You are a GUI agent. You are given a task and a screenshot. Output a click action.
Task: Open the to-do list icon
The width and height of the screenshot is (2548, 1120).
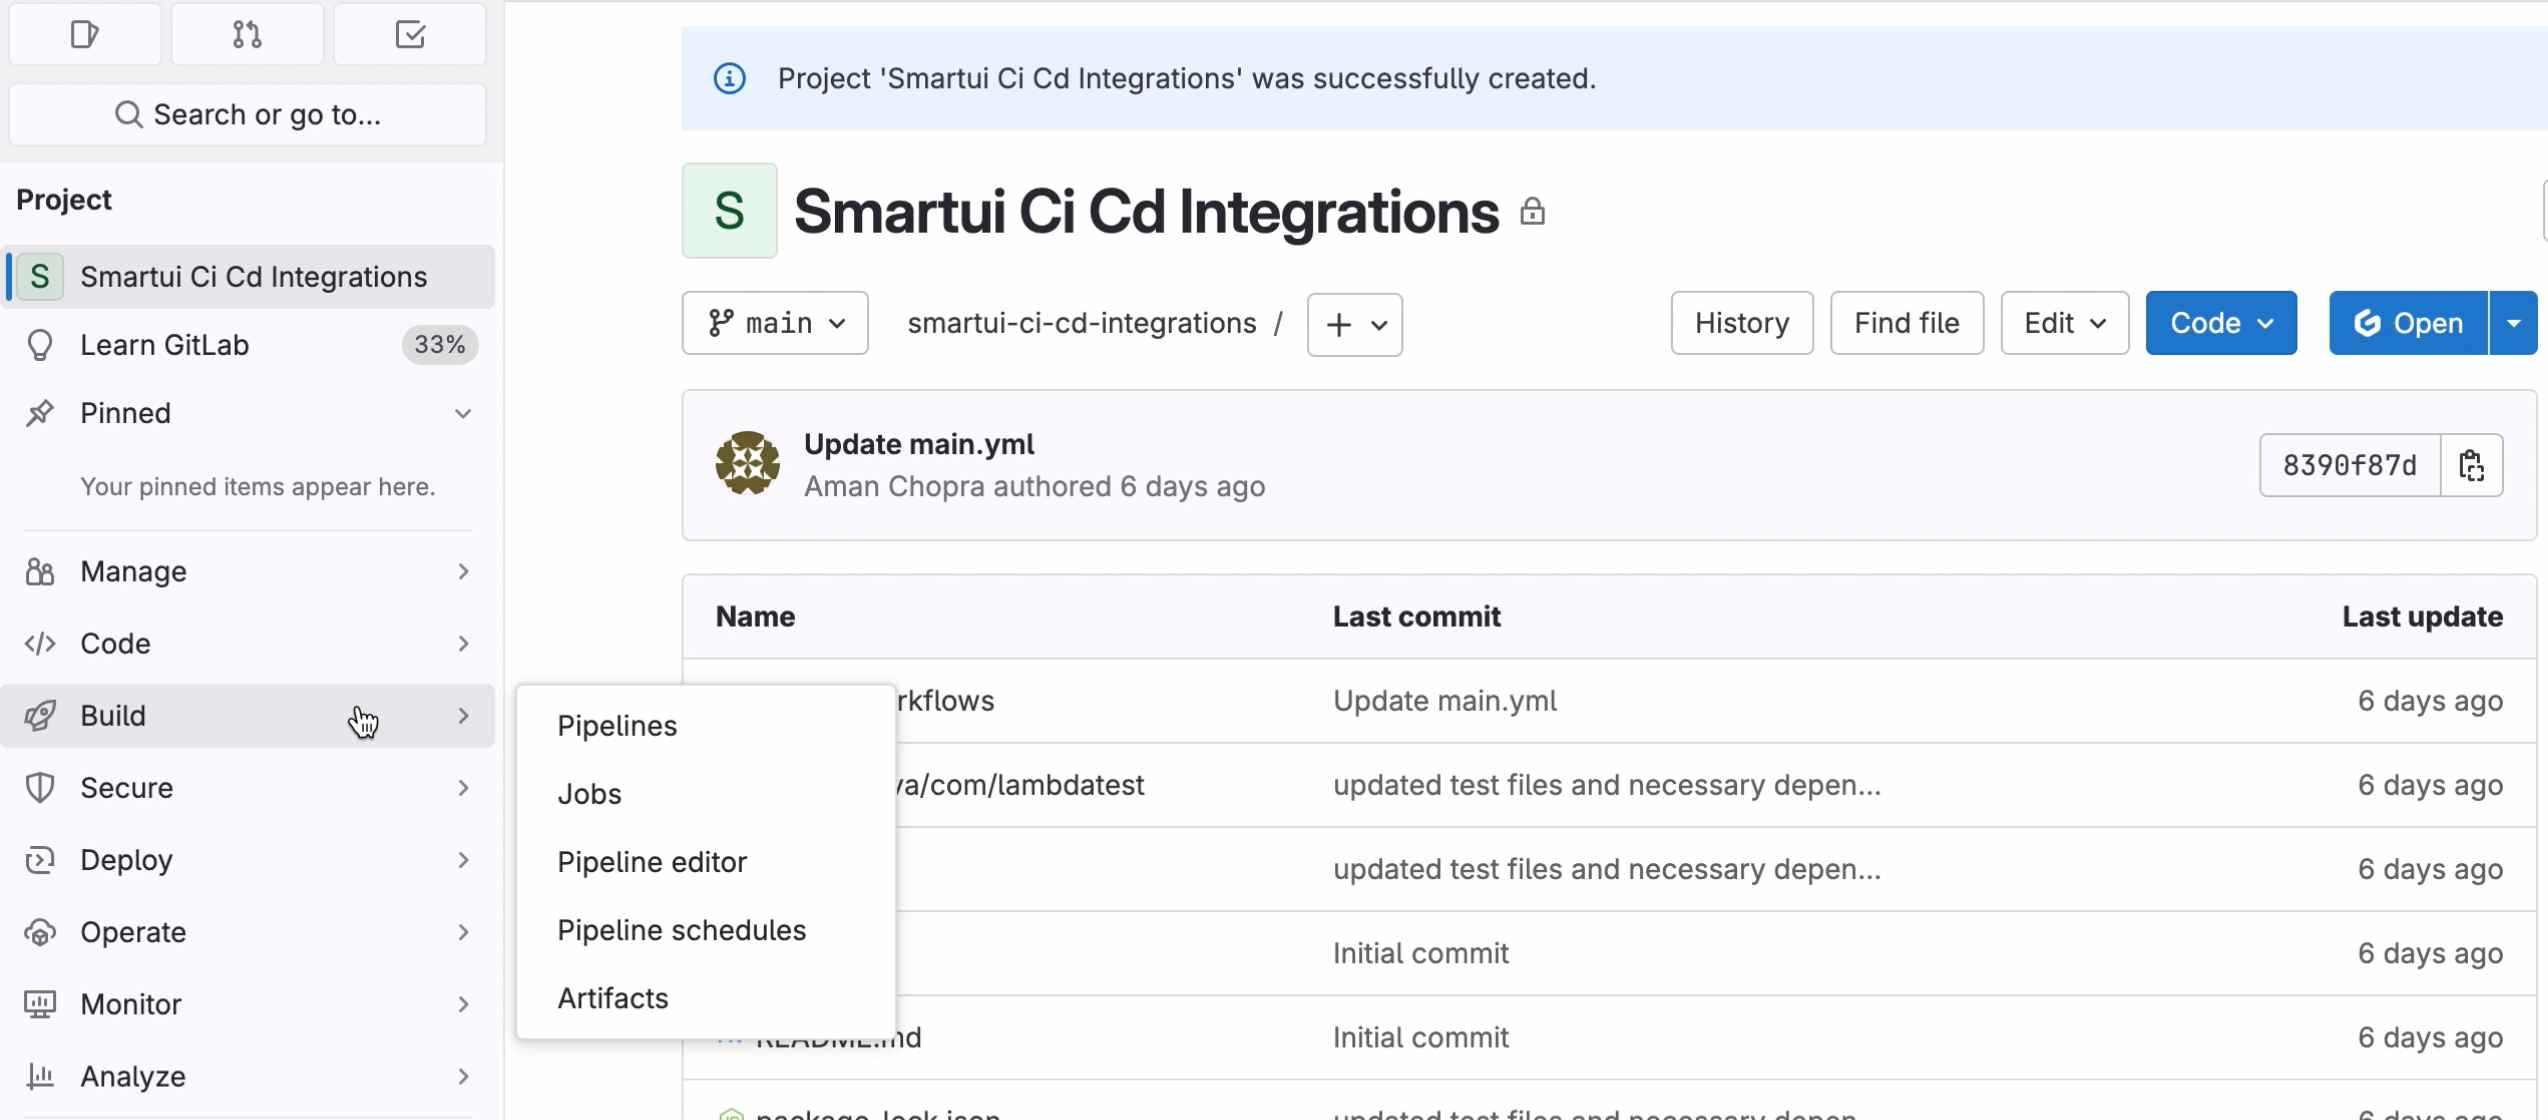point(410,35)
